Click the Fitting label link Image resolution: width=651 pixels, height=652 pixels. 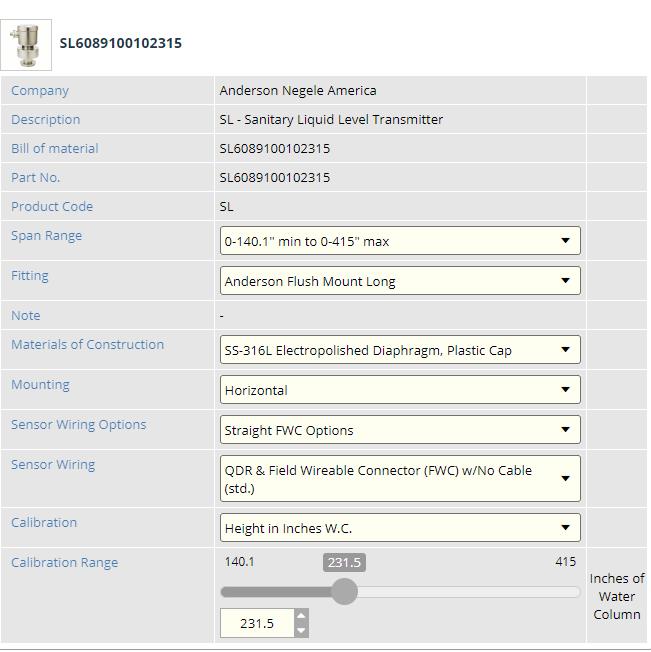pyautogui.click(x=30, y=276)
